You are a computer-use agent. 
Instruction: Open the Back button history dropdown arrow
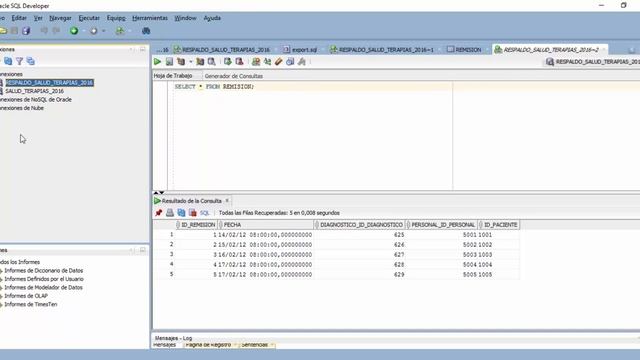84,31
